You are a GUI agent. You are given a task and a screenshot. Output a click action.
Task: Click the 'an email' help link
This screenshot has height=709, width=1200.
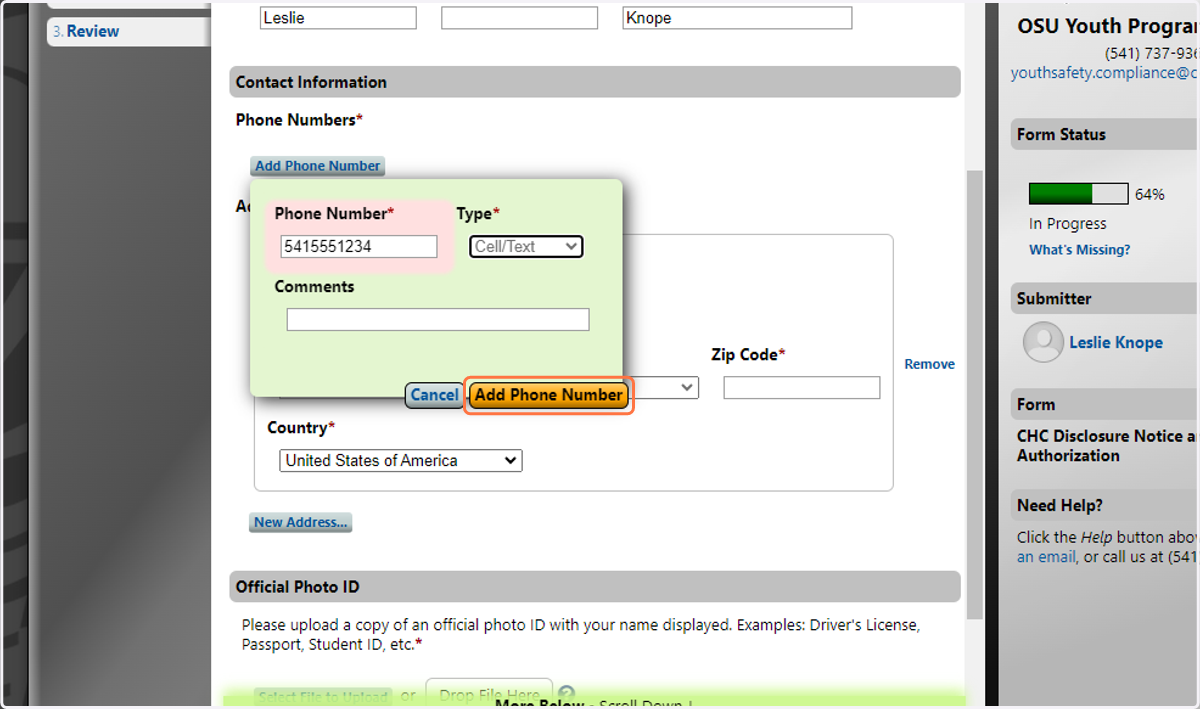[x=1047, y=557]
